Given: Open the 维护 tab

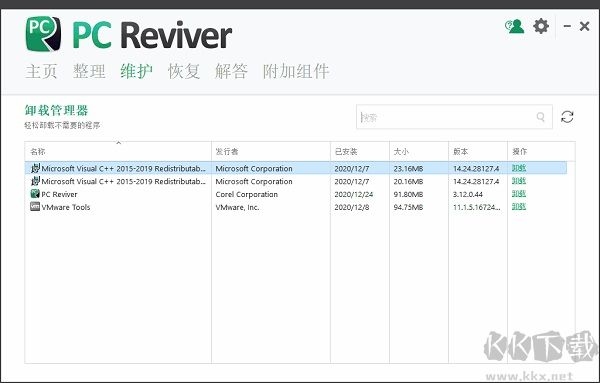Looking at the screenshot, I should (137, 71).
